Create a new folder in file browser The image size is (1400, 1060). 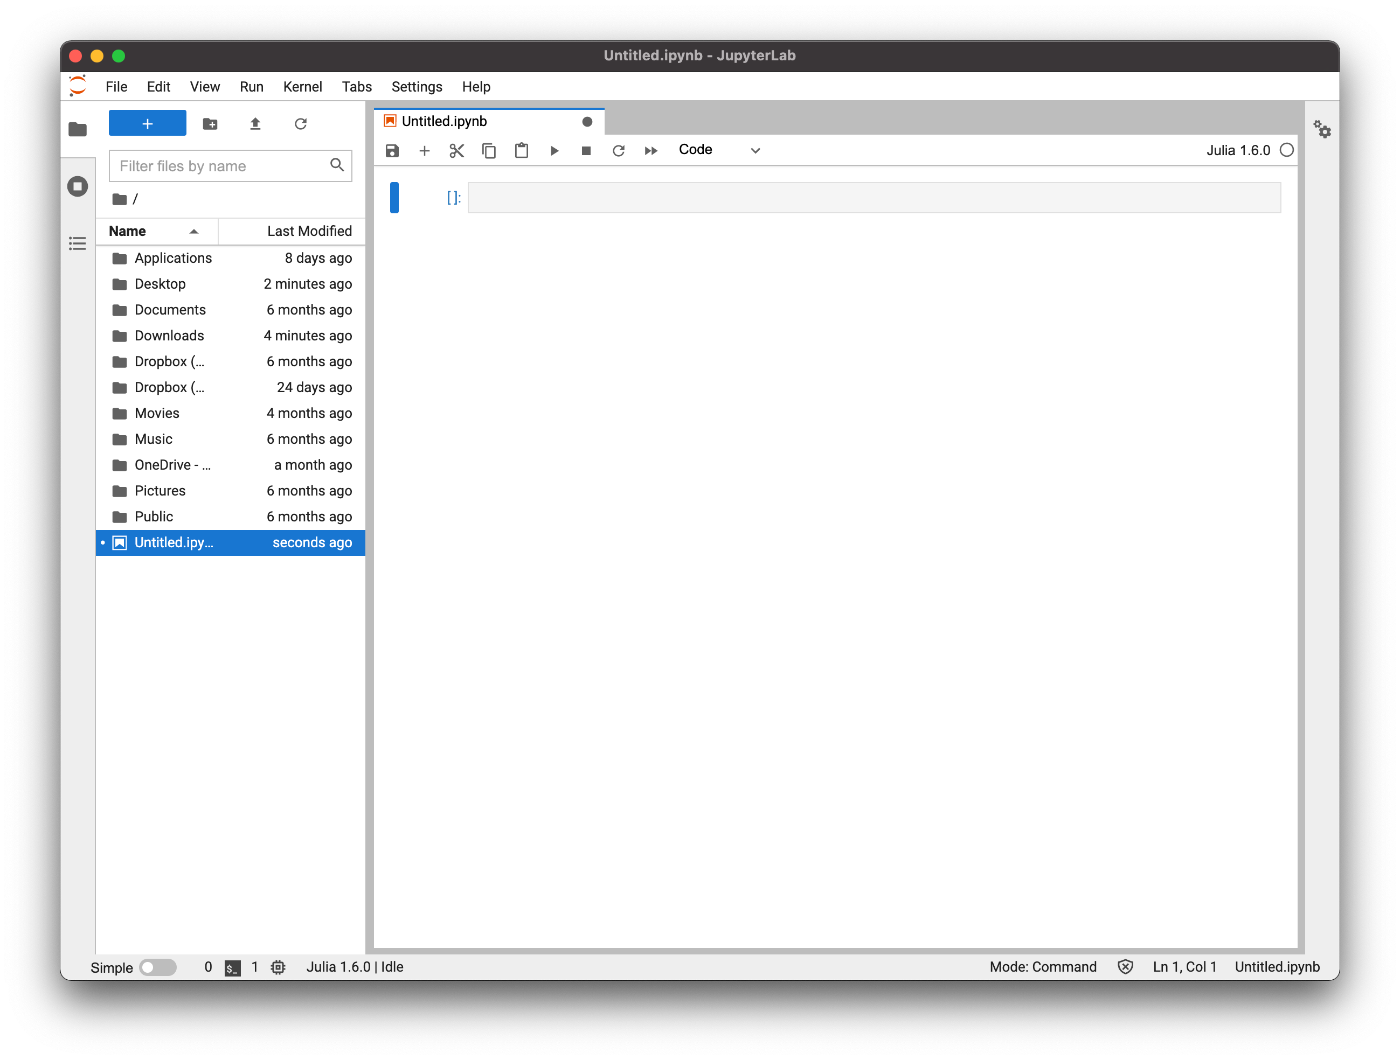[210, 124]
